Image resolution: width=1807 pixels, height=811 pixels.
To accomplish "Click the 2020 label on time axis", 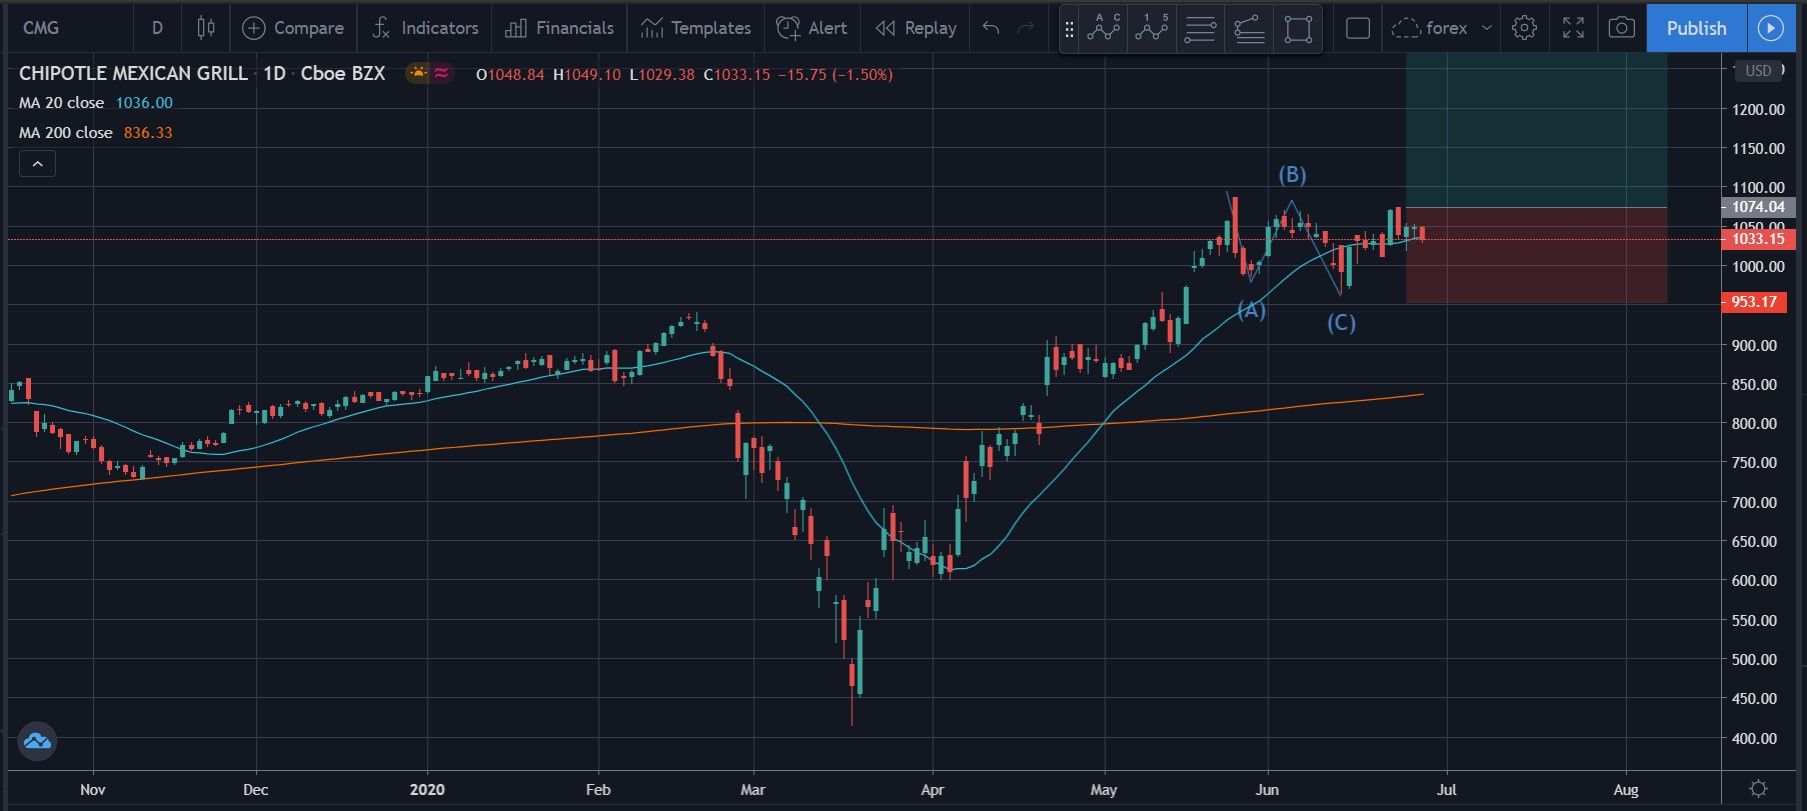I will coord(427,790).
